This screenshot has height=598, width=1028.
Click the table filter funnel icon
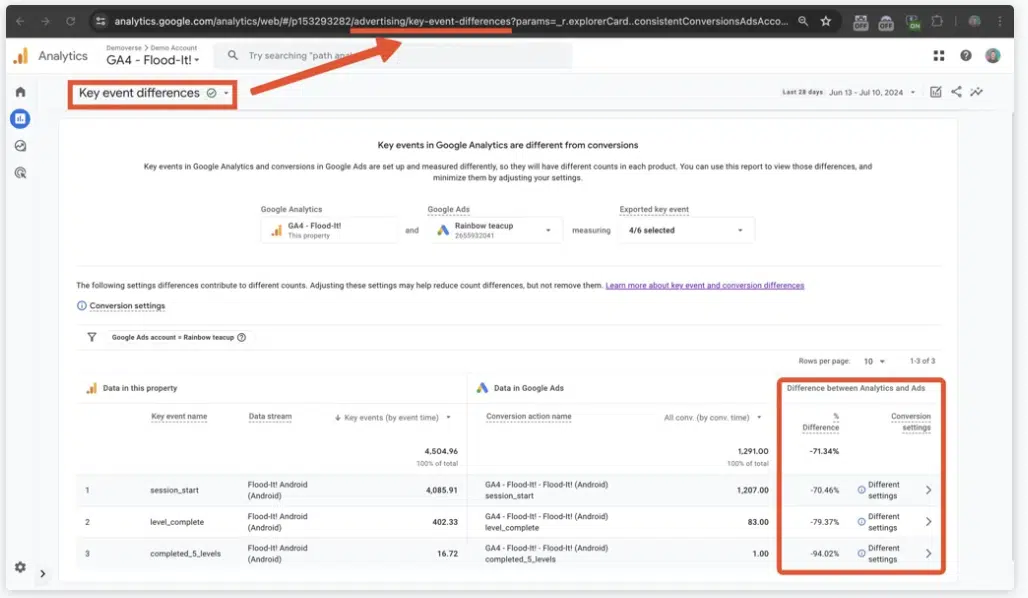tap(92, 338)
